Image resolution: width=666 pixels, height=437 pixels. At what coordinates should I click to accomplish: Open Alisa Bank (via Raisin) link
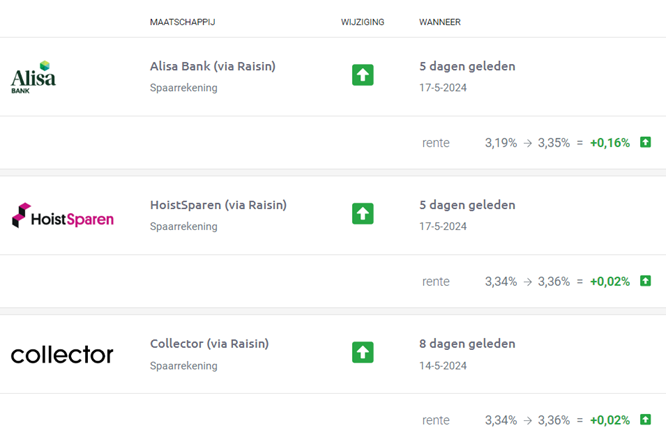tap(212, 66)
